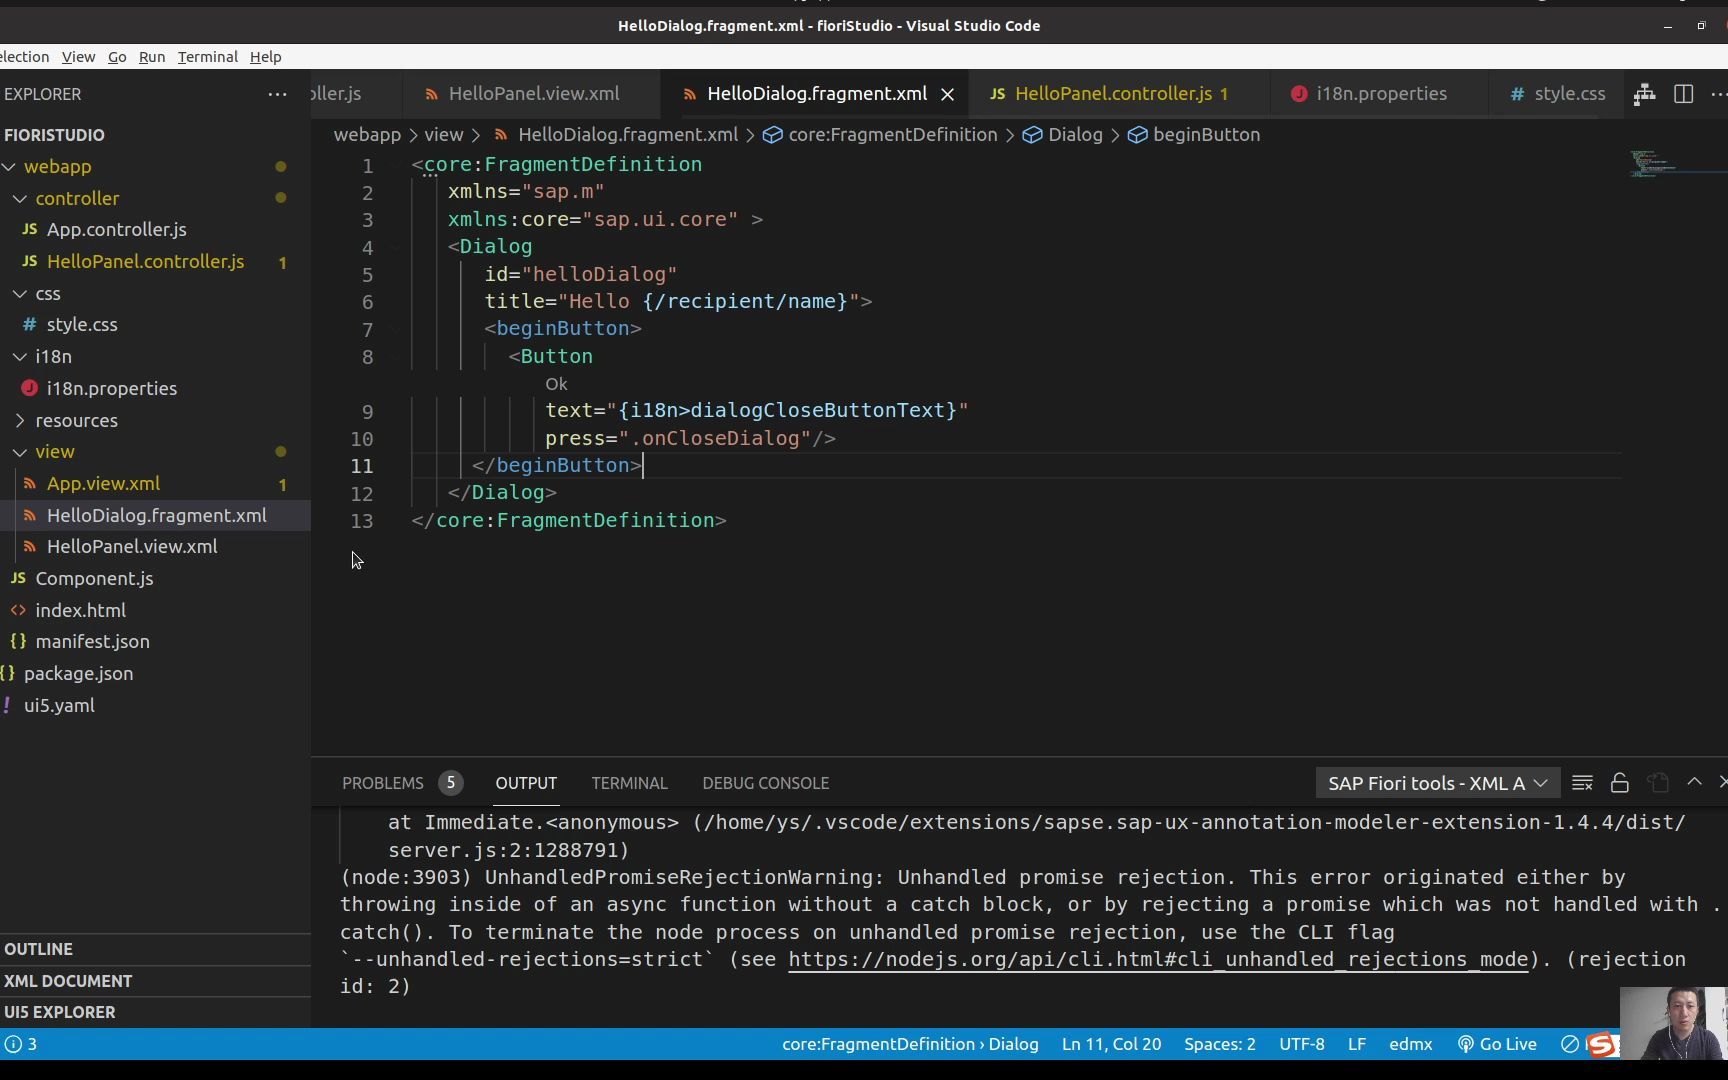Open App.view.xml in the explorer
The height and width of the screenshot is (1080, 1728).
(103, 484)
